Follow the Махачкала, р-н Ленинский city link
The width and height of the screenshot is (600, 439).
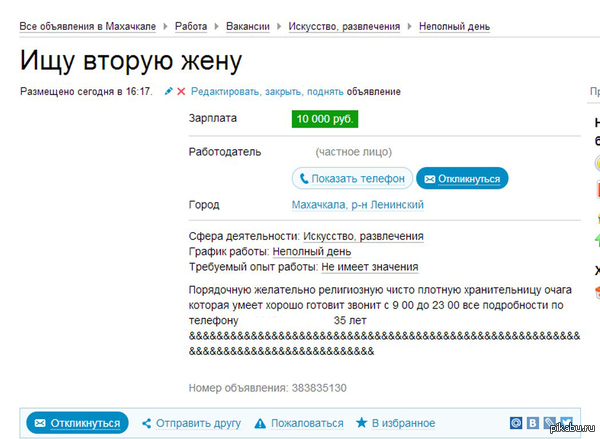[357, 205]
